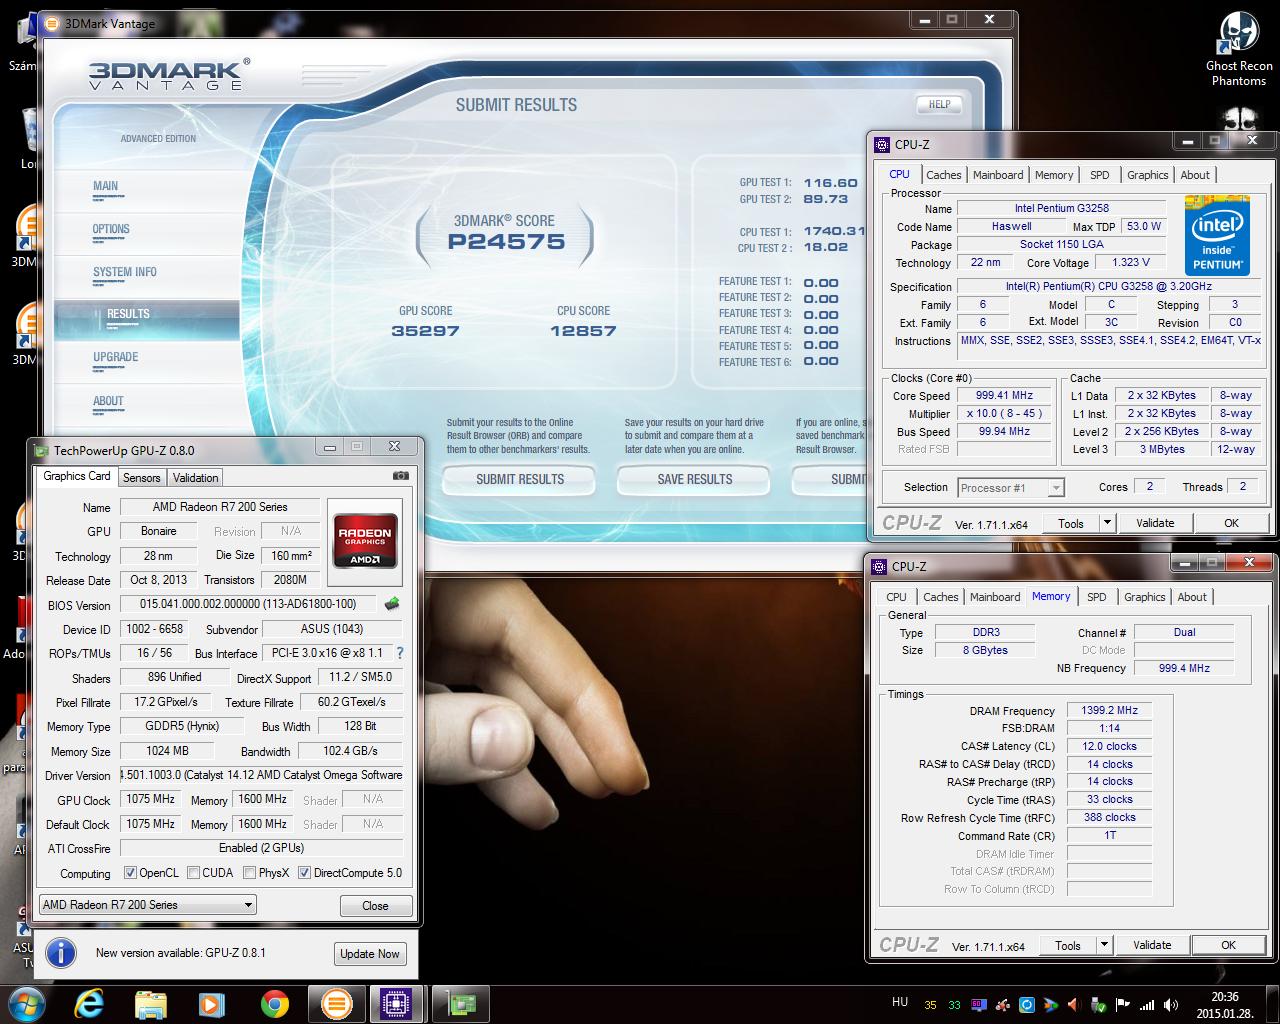
Task: Click the Driver Version text field
Action: pyautogui.click(x=261, y=775)
